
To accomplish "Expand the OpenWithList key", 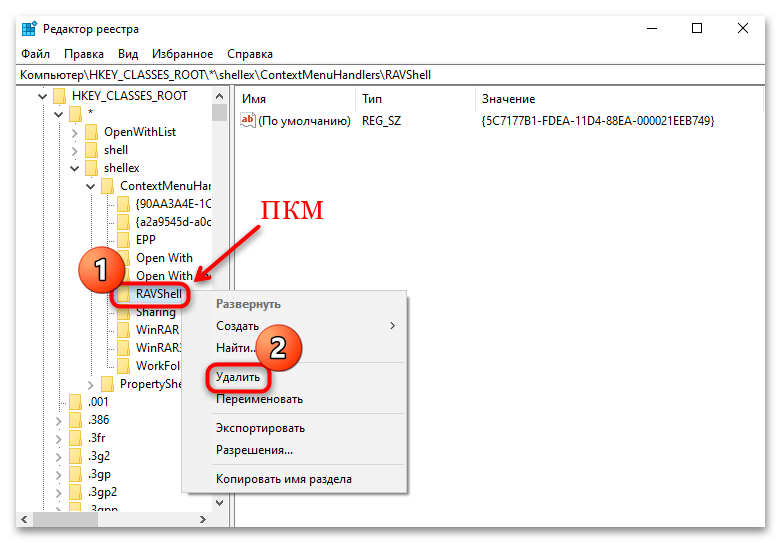I will (74, 133).
